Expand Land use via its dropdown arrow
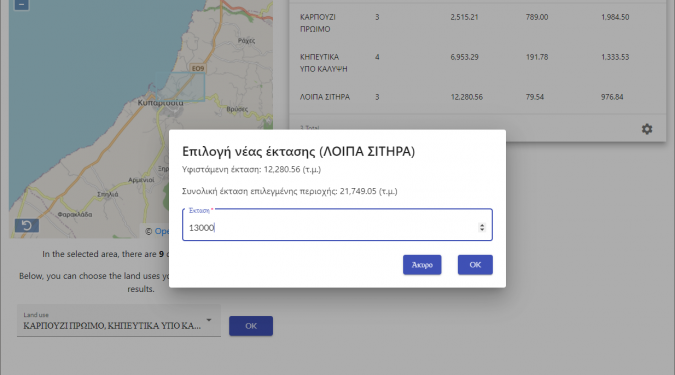 (x=209, y=320)
